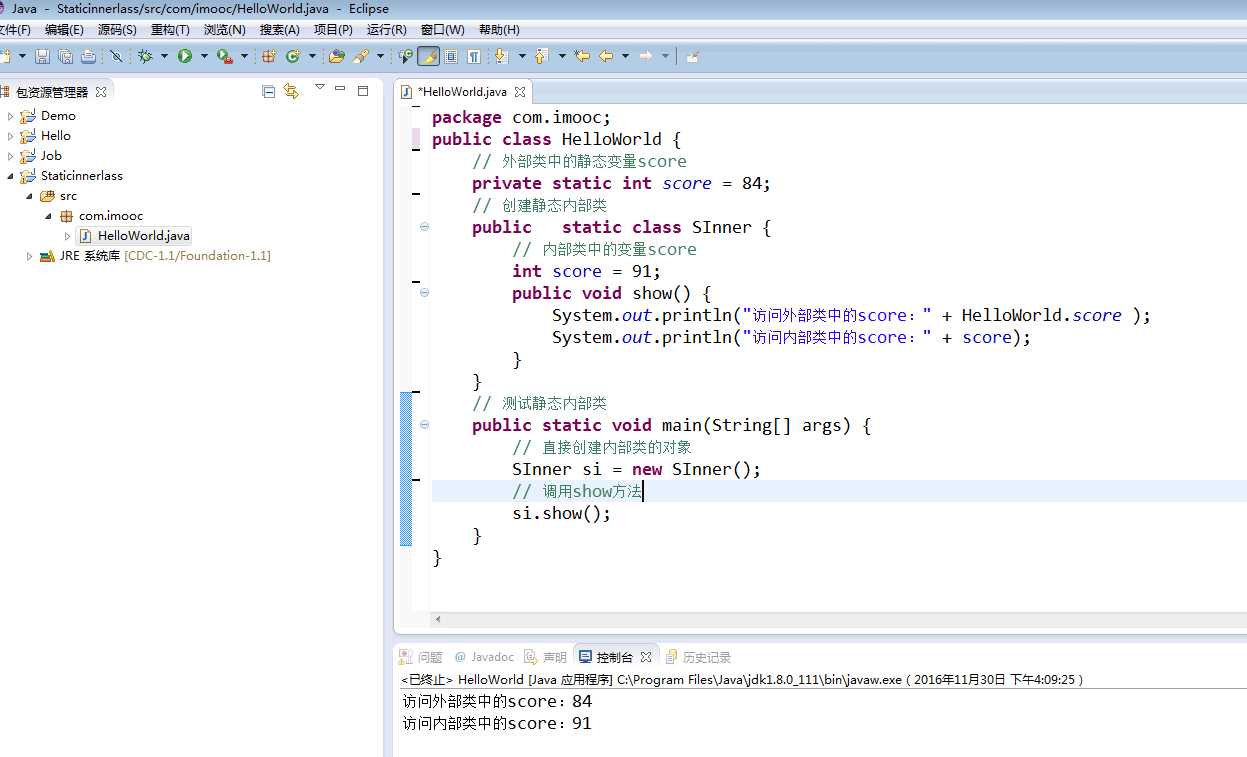The image size is (1247, 757).
Task: Minimize the Package Explorer panel
Action: [340, 90]
